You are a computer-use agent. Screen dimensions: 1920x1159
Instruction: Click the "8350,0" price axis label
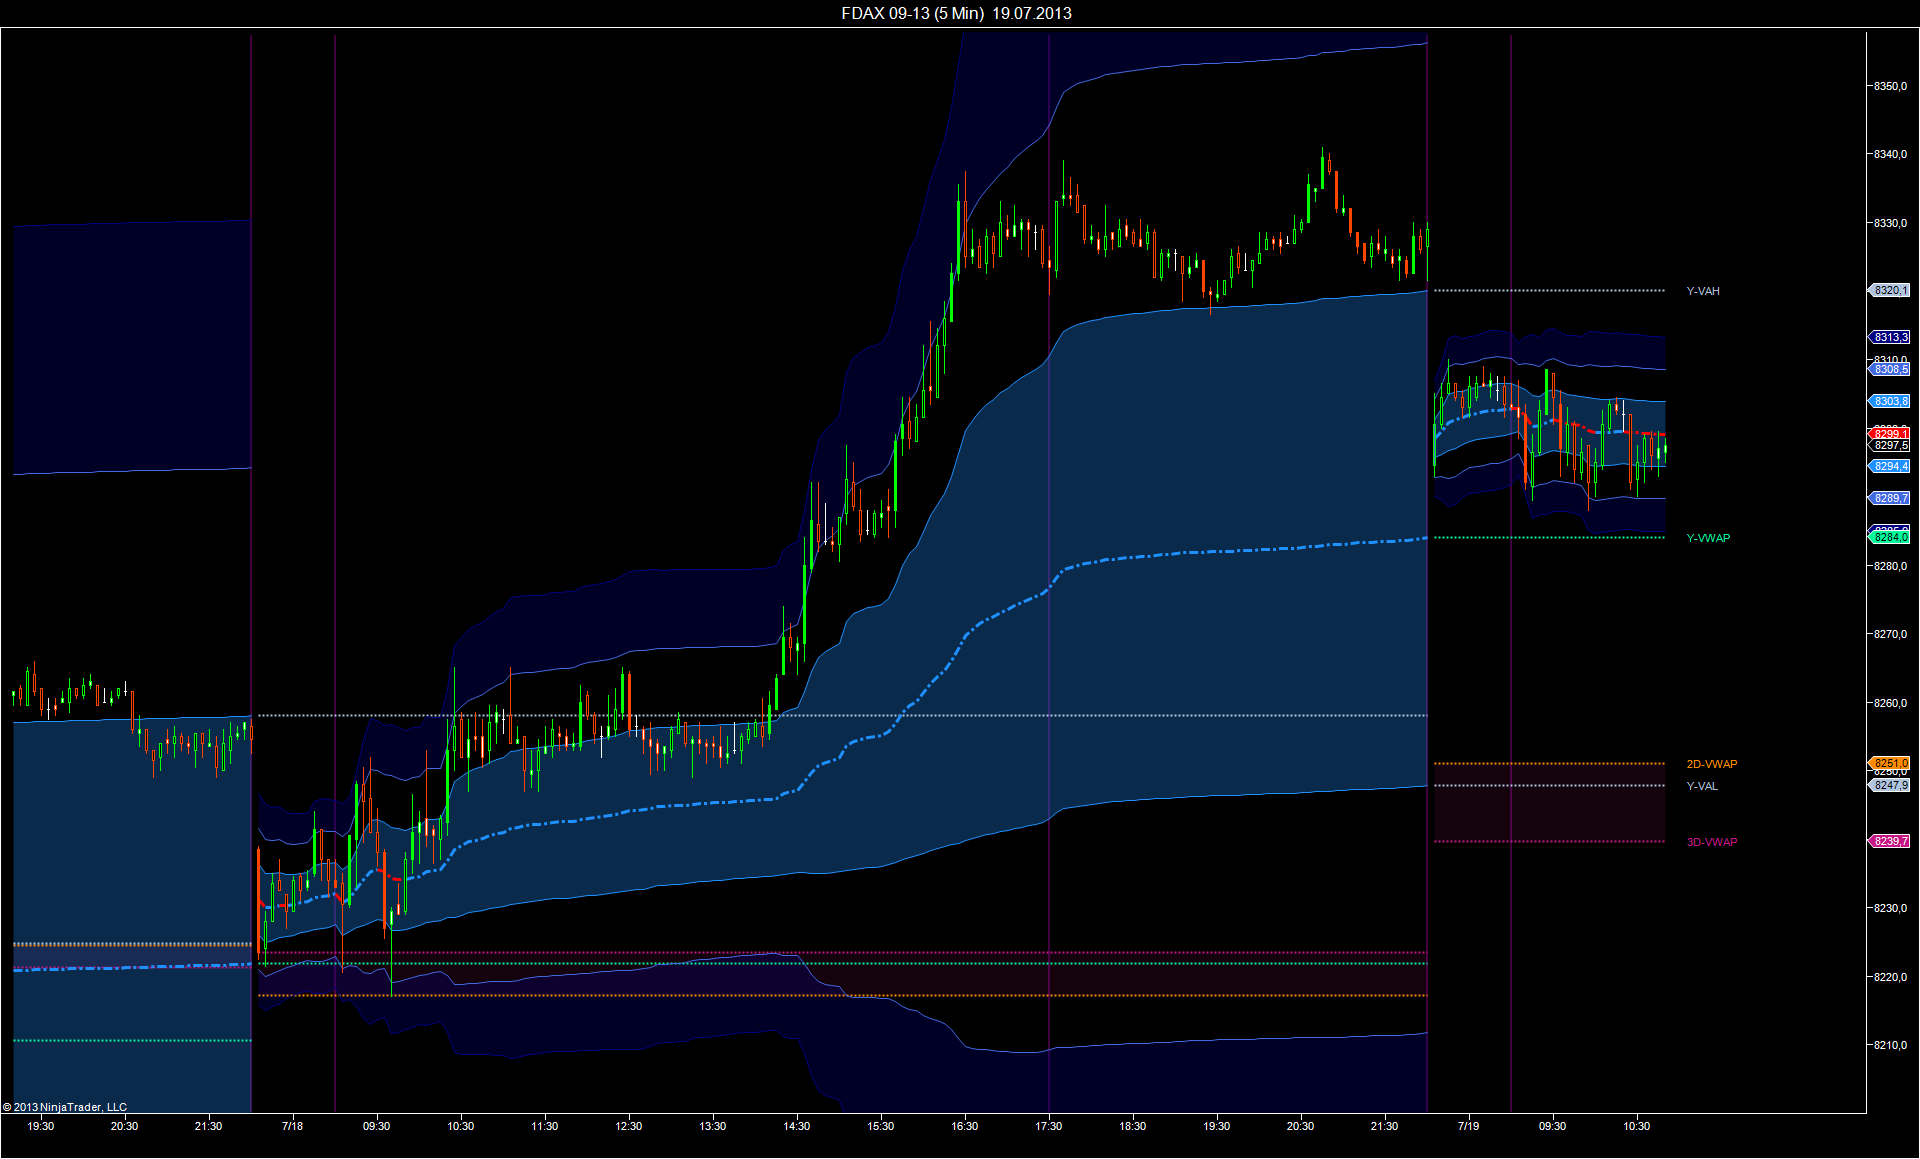pos(1890,86)
